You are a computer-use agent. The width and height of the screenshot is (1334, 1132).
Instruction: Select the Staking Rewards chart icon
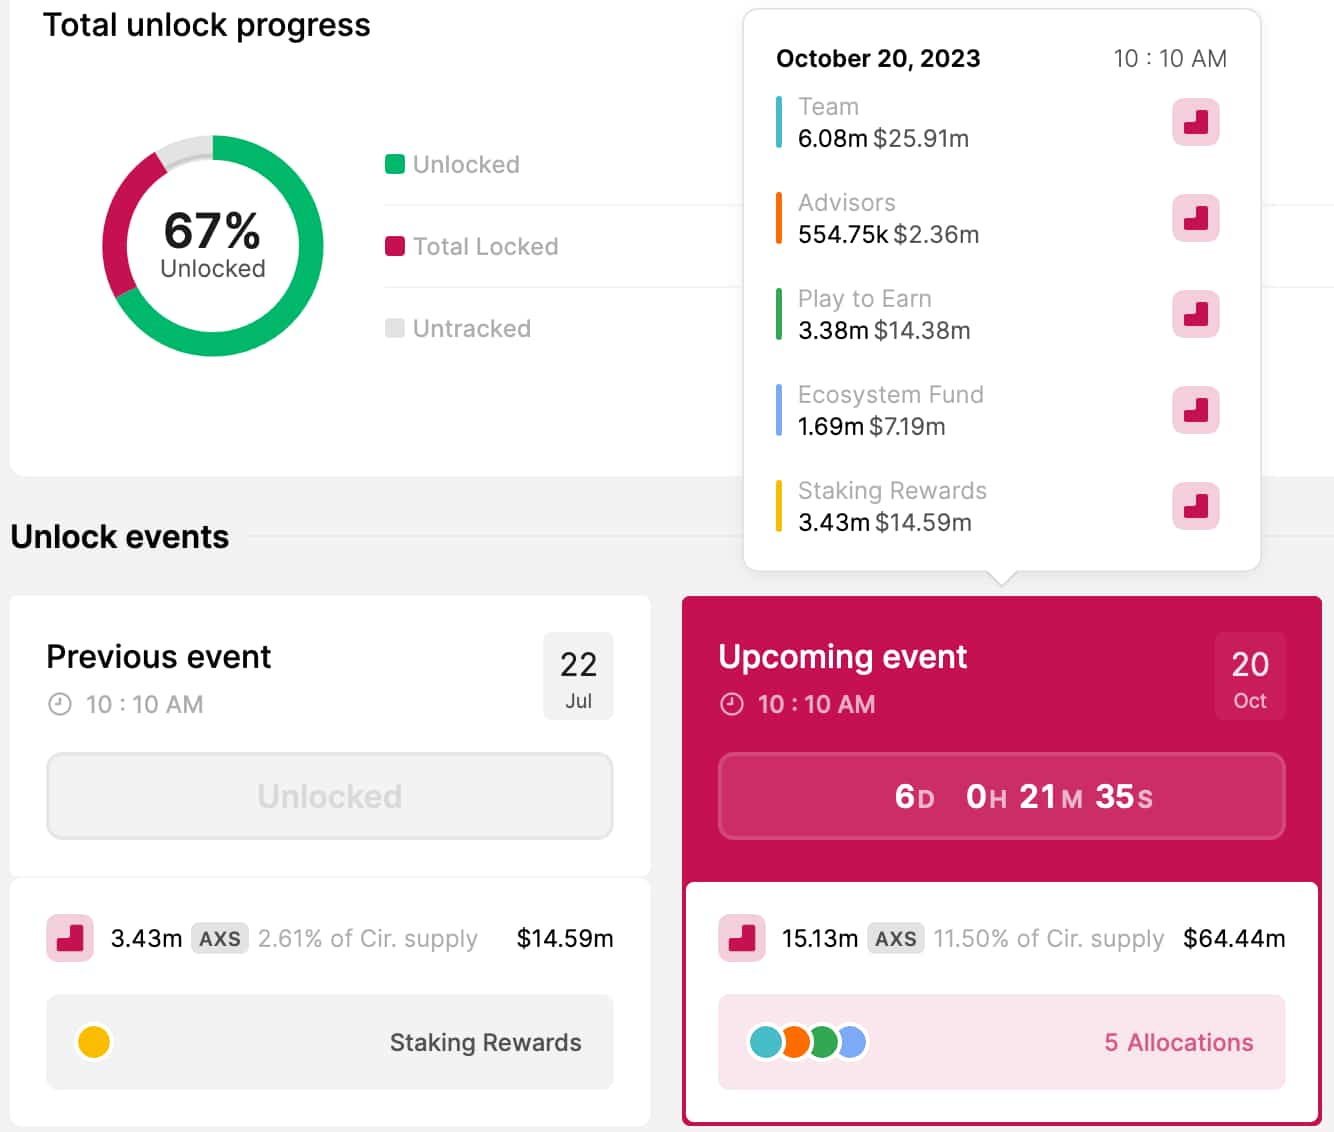(x=1196, y=506)
